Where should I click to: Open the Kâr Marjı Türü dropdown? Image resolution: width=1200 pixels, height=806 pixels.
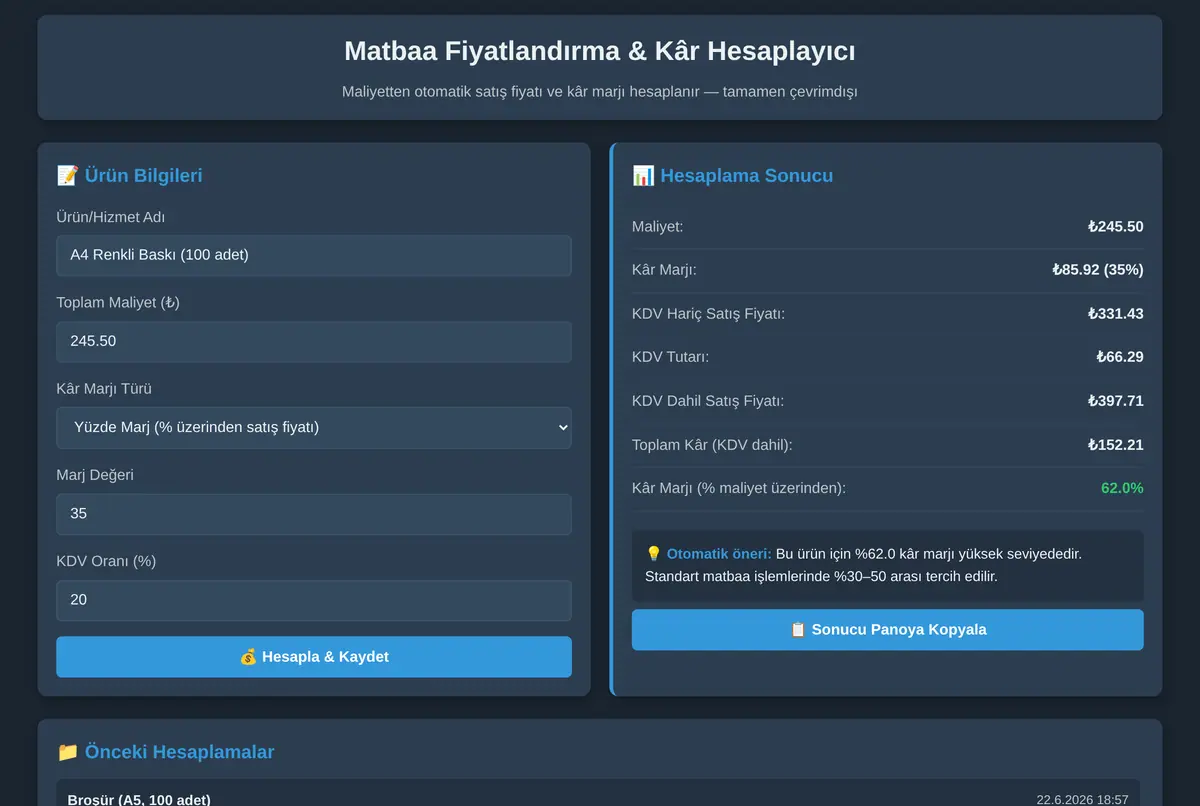[x=314, y=427]
